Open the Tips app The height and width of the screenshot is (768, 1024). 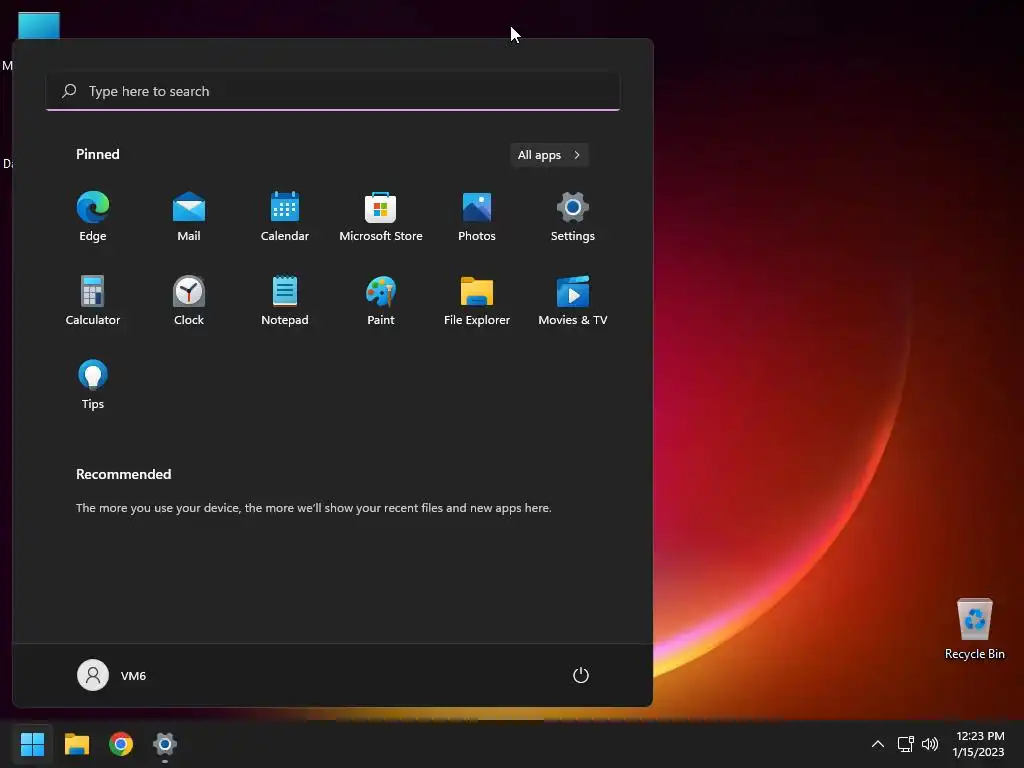tap(93, 385)
